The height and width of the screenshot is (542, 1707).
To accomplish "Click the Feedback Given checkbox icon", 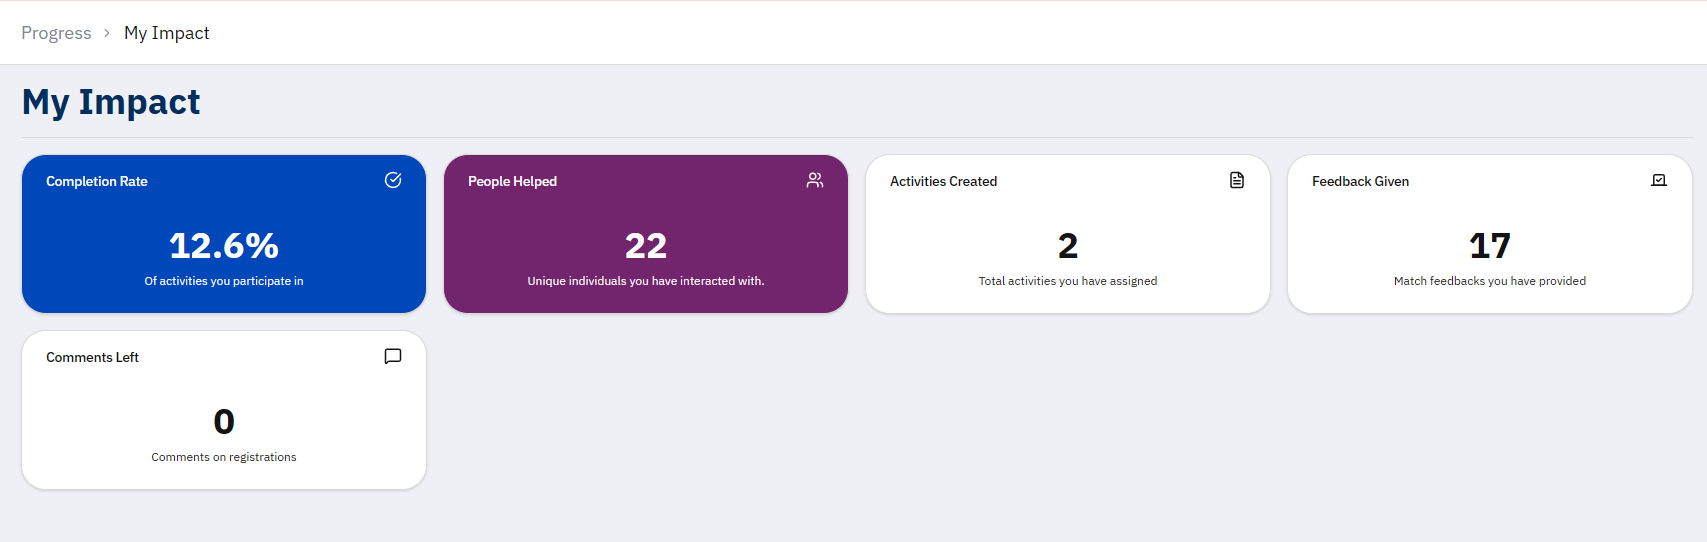I will point(1659,180).
